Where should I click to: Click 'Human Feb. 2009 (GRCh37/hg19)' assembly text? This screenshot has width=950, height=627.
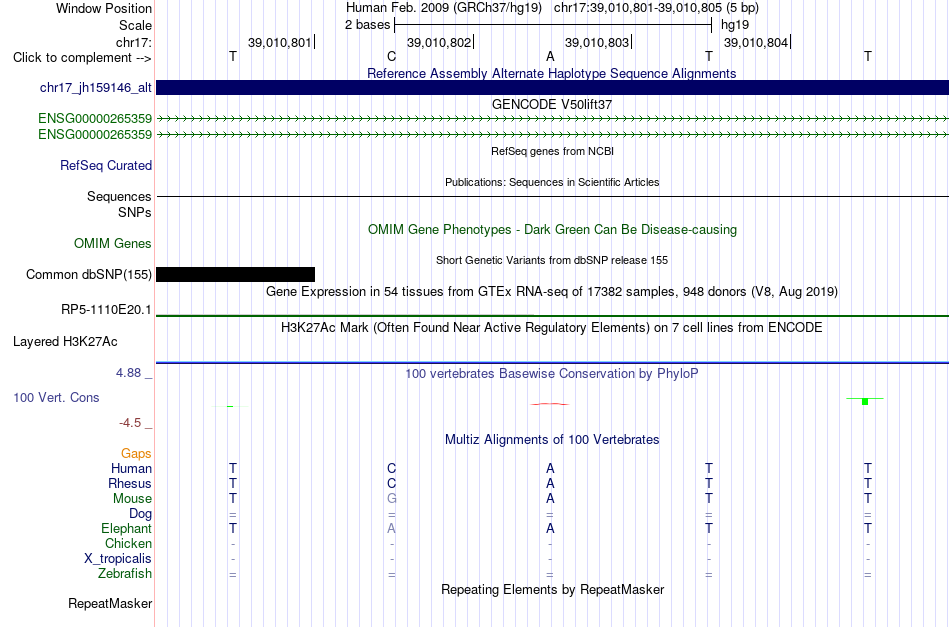[443, 8]
